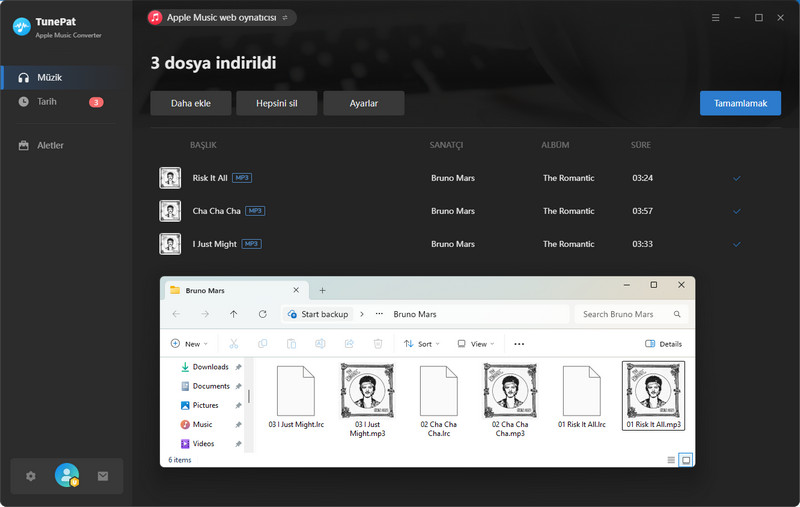Switch Explorer to details list view
This screenshot has width=800, height=507.
[x=670, y=459]
